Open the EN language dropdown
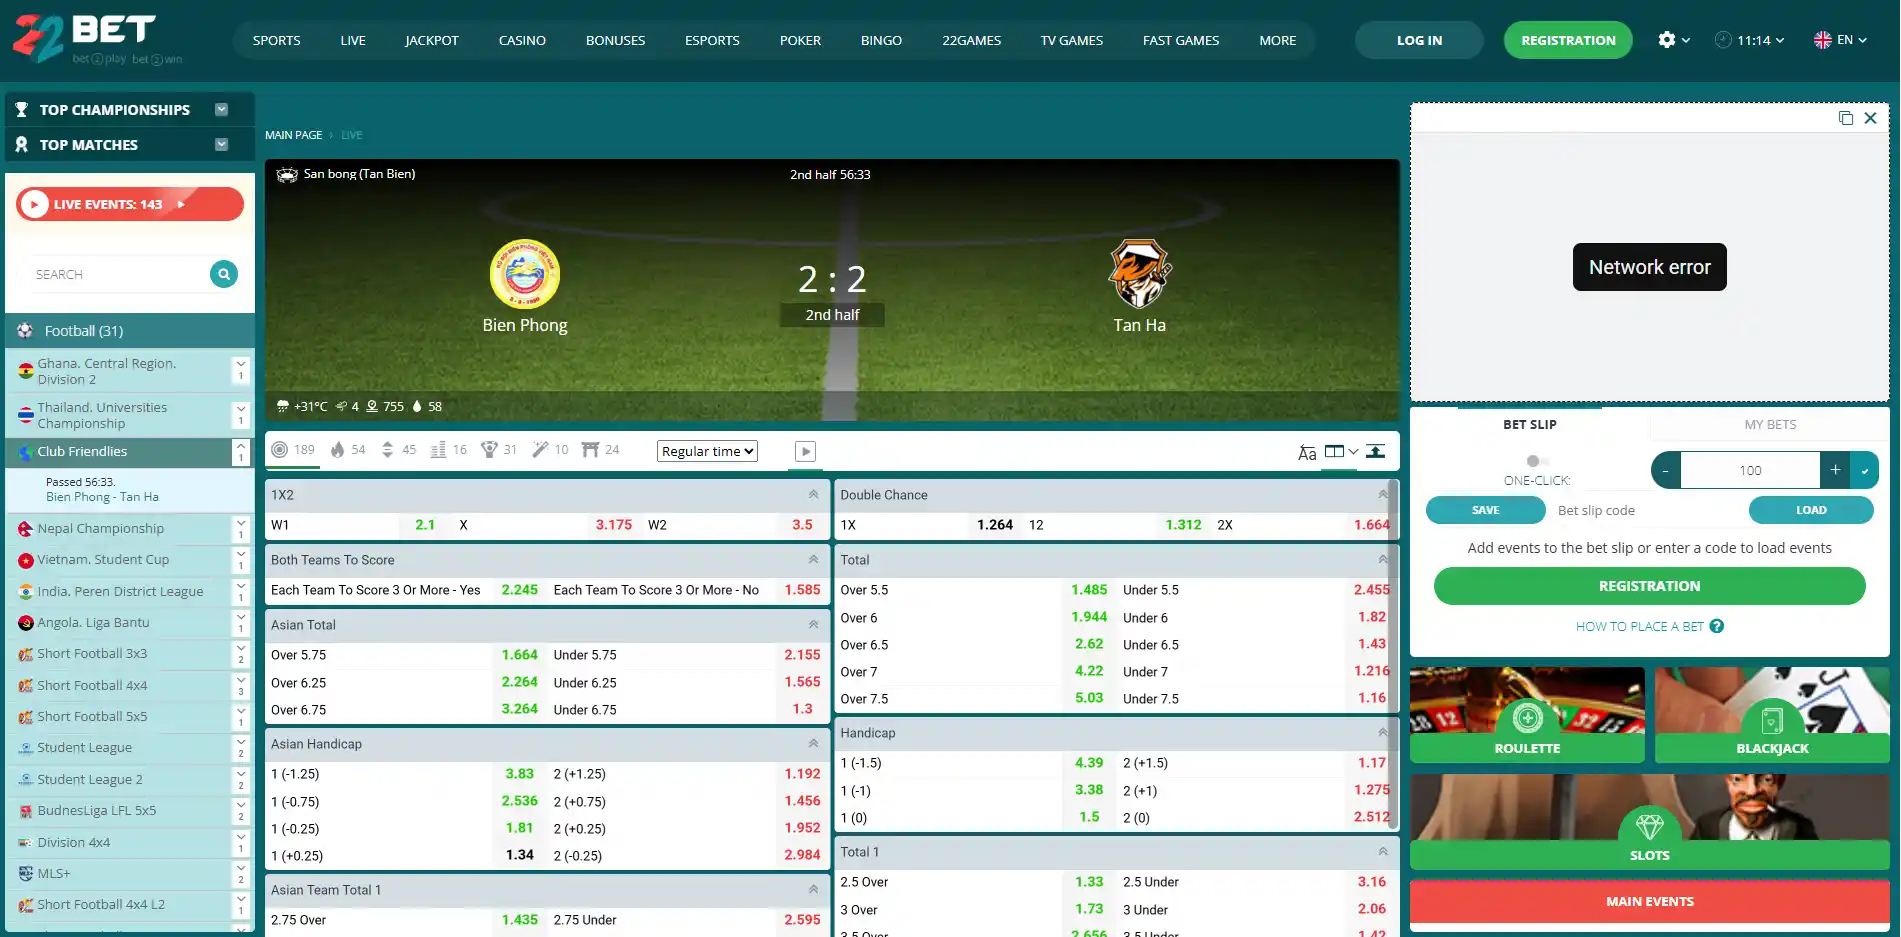 tap(1840, 40)
